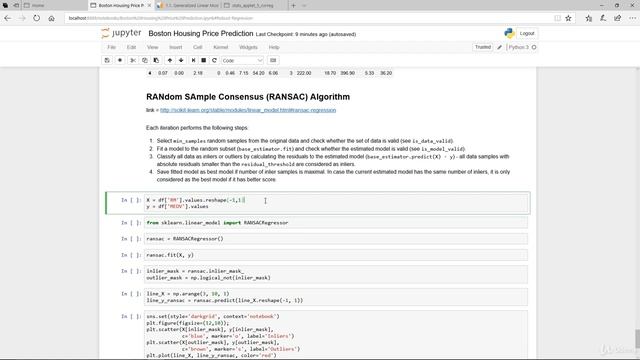The width and height of the screenshot is (640, 360).
Task: Open the command palette keyboard icon
Action: 273,60
